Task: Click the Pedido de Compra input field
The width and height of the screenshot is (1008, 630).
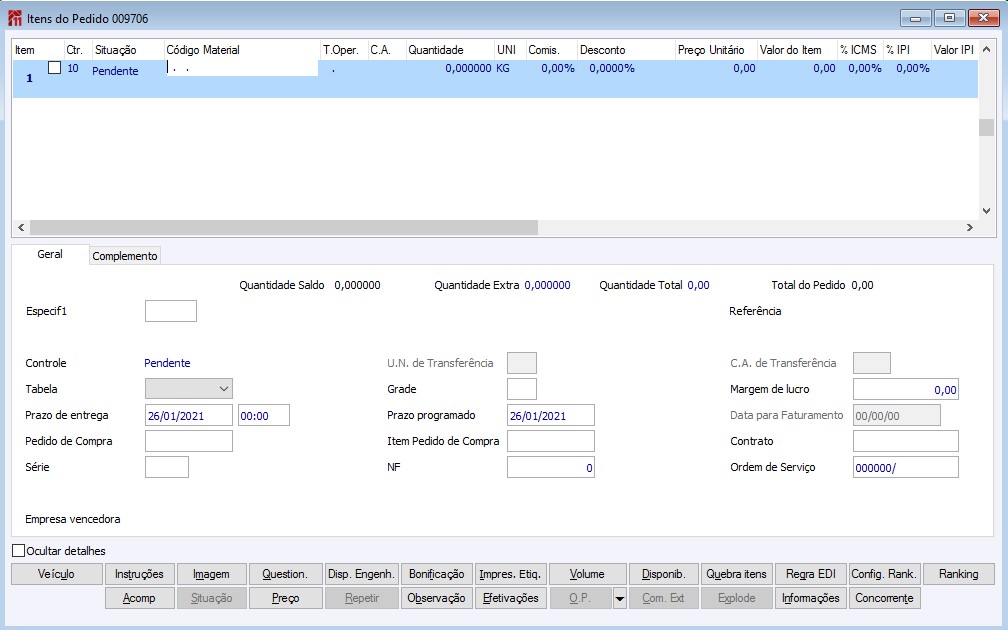Action: [x=189, y=441]
